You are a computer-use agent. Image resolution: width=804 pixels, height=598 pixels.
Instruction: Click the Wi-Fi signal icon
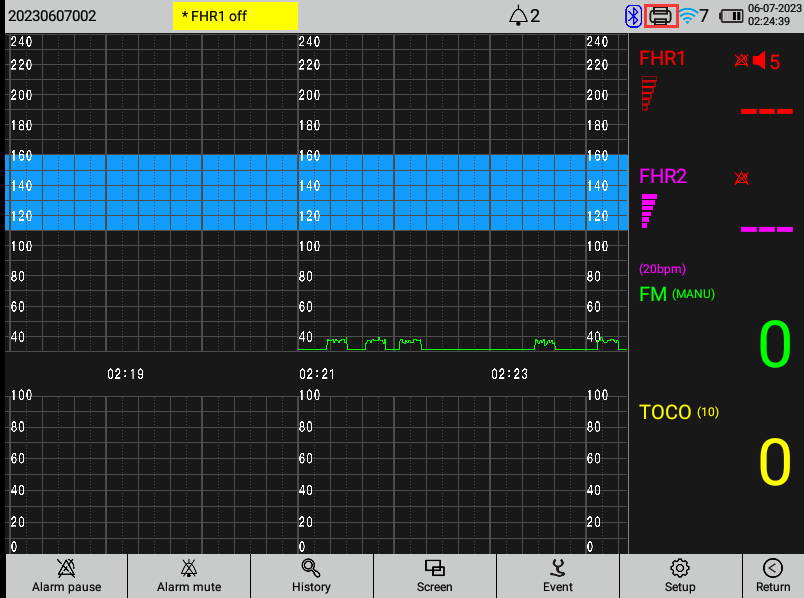coord(688,16)
